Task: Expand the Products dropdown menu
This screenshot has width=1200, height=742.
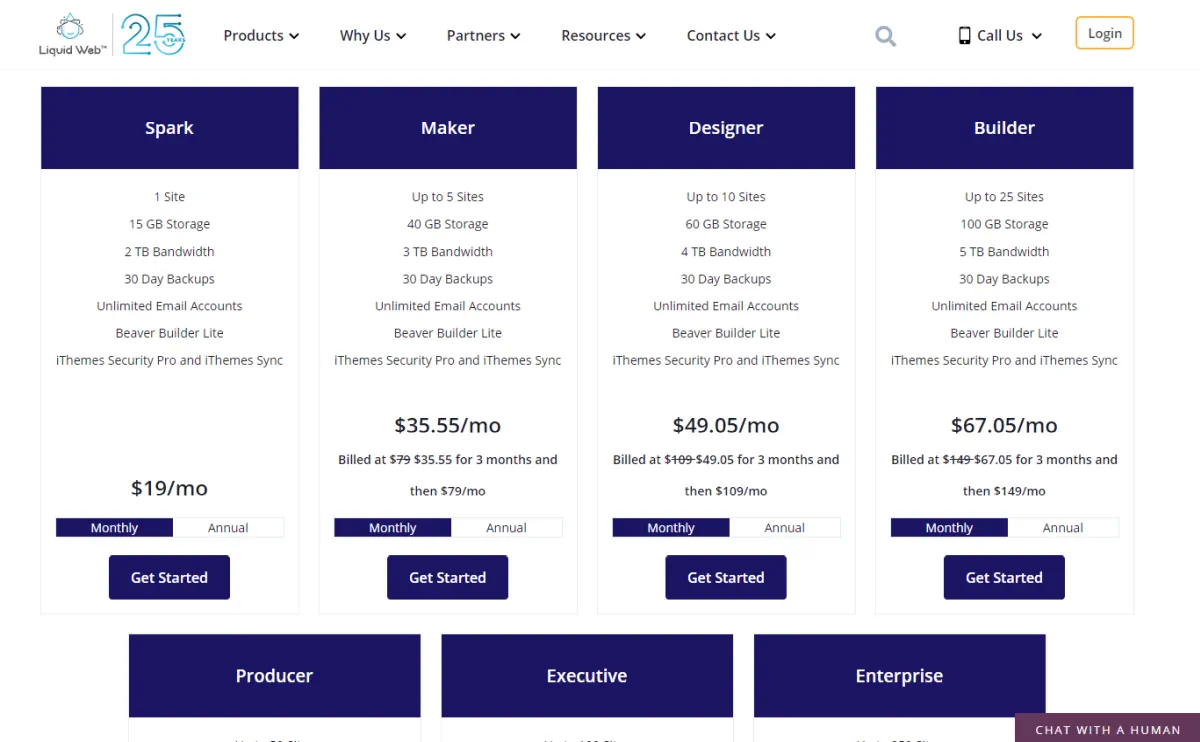Action: [x=261, y=36]
